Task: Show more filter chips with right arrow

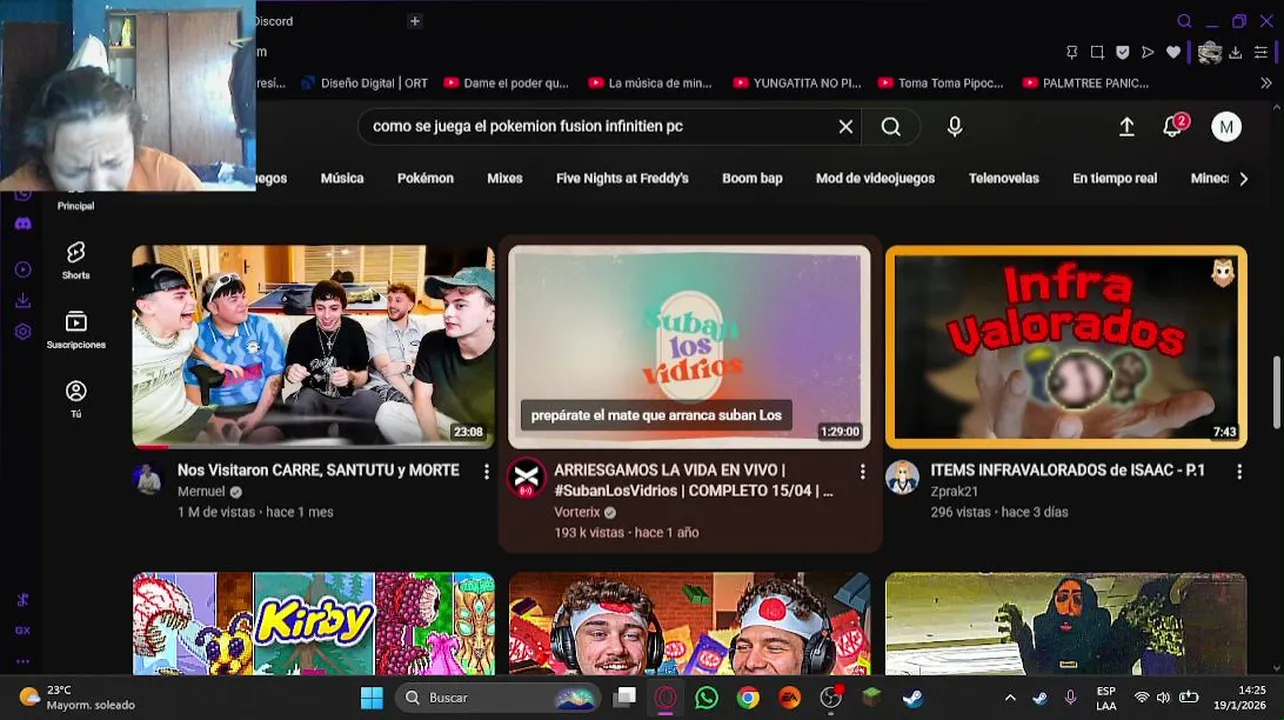Action: click(x=1243, y=179)
